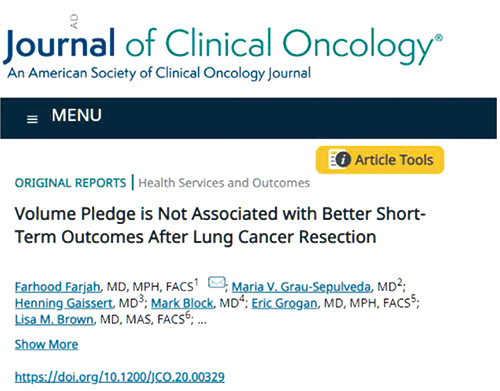This screenshot has width=500, height=391.
Task: Click the MENU label in navigation bar
Action: tap(76, 115)
